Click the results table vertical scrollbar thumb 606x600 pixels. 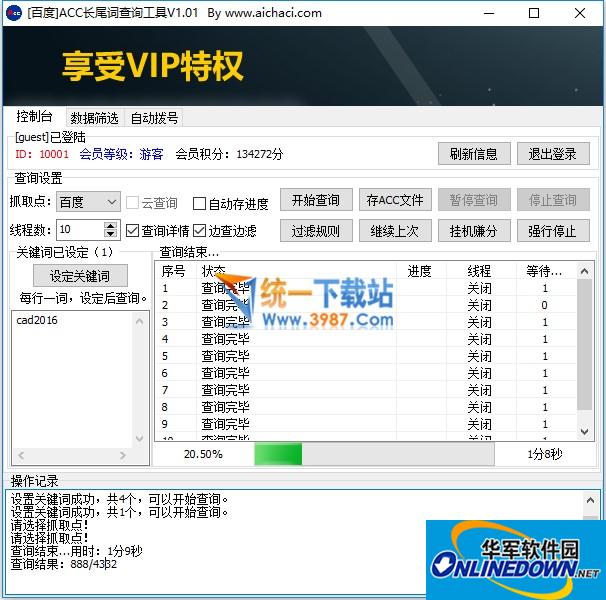tap(585, 344)
